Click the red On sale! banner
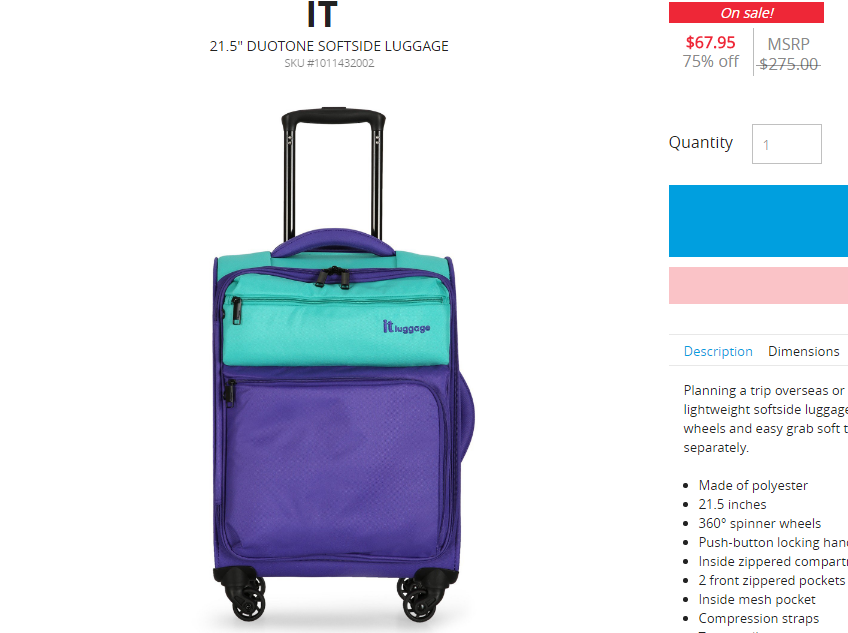Screen dimensions: 848x633 tap(746, 12)
